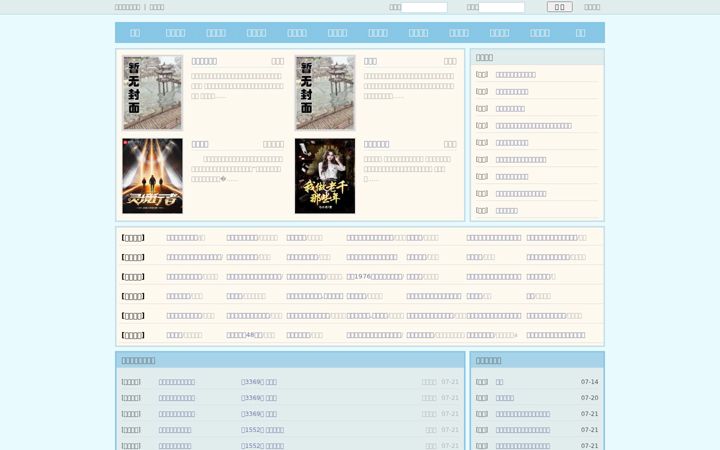Open the 我做老千那些年 book cover thumbnail
This screenshot has height=450, width=720.
coord(325,176)
